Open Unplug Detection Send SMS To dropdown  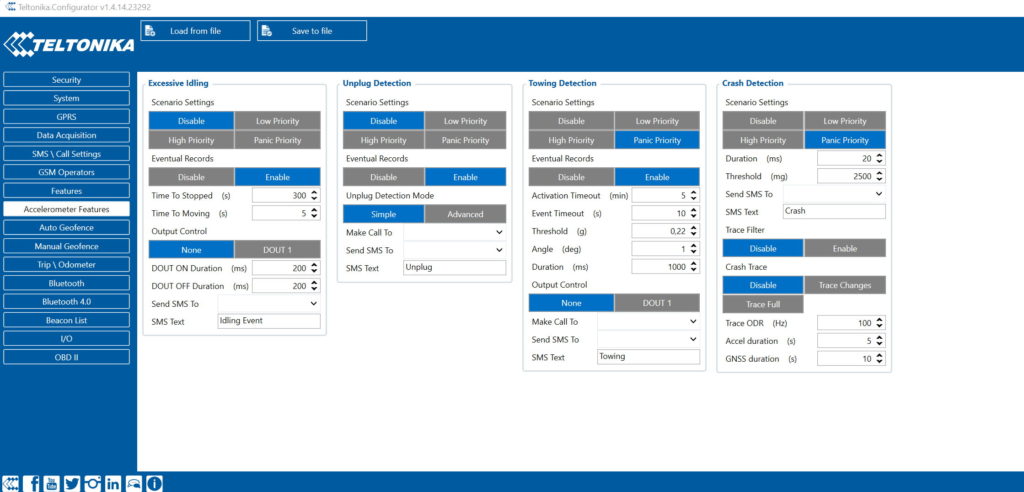(x=455, y=250)
